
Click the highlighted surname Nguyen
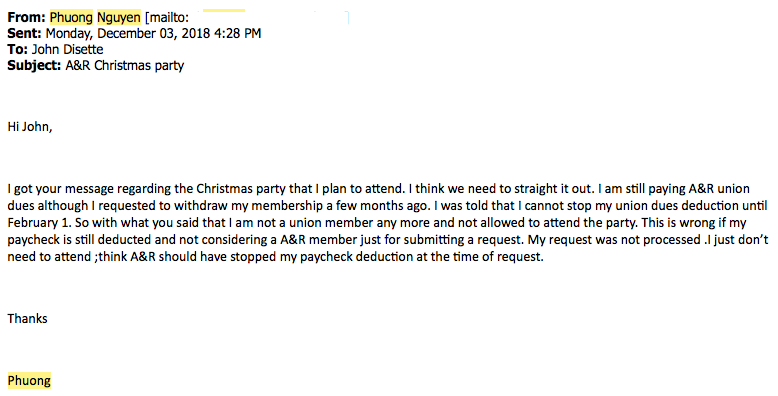click(119, 18)
